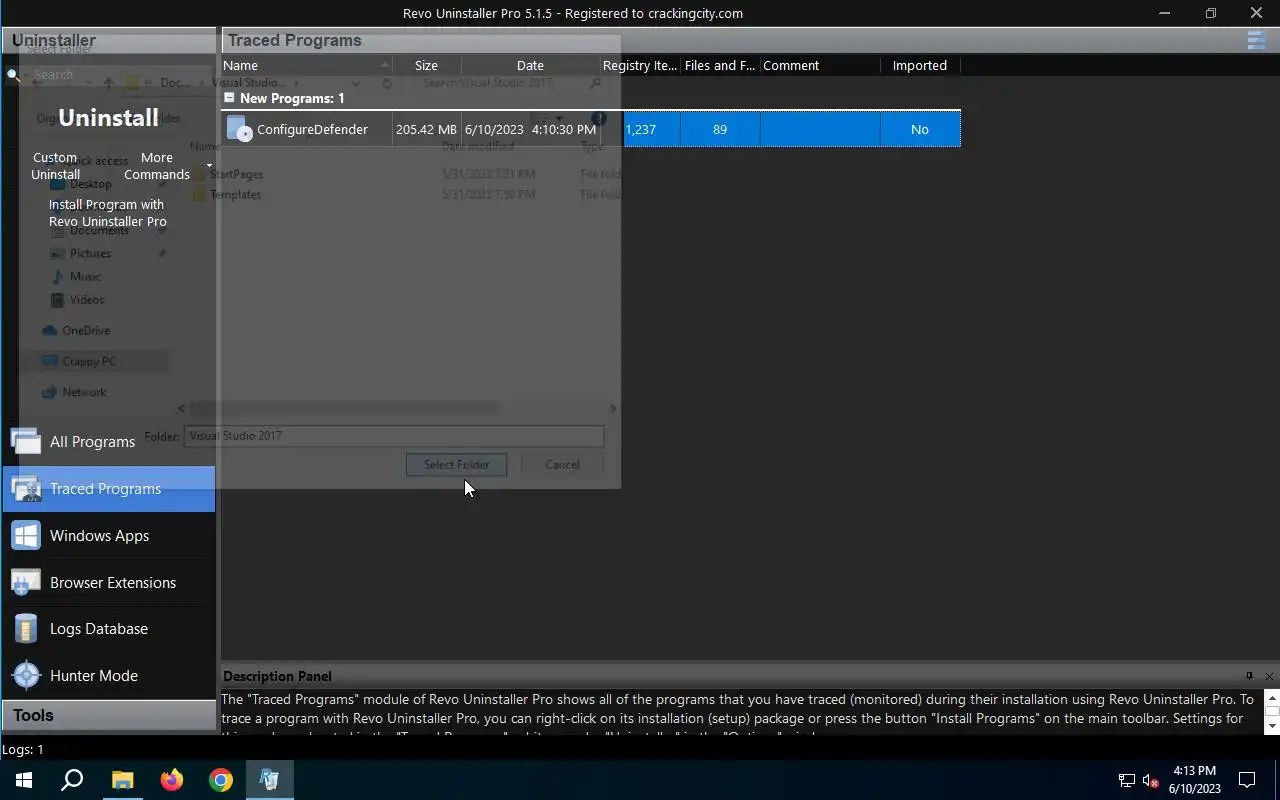Image resolution: width=1280 pixels, height=800 pixels.
Task: Expand the Tools sidebar section
Action: point(108,715)
